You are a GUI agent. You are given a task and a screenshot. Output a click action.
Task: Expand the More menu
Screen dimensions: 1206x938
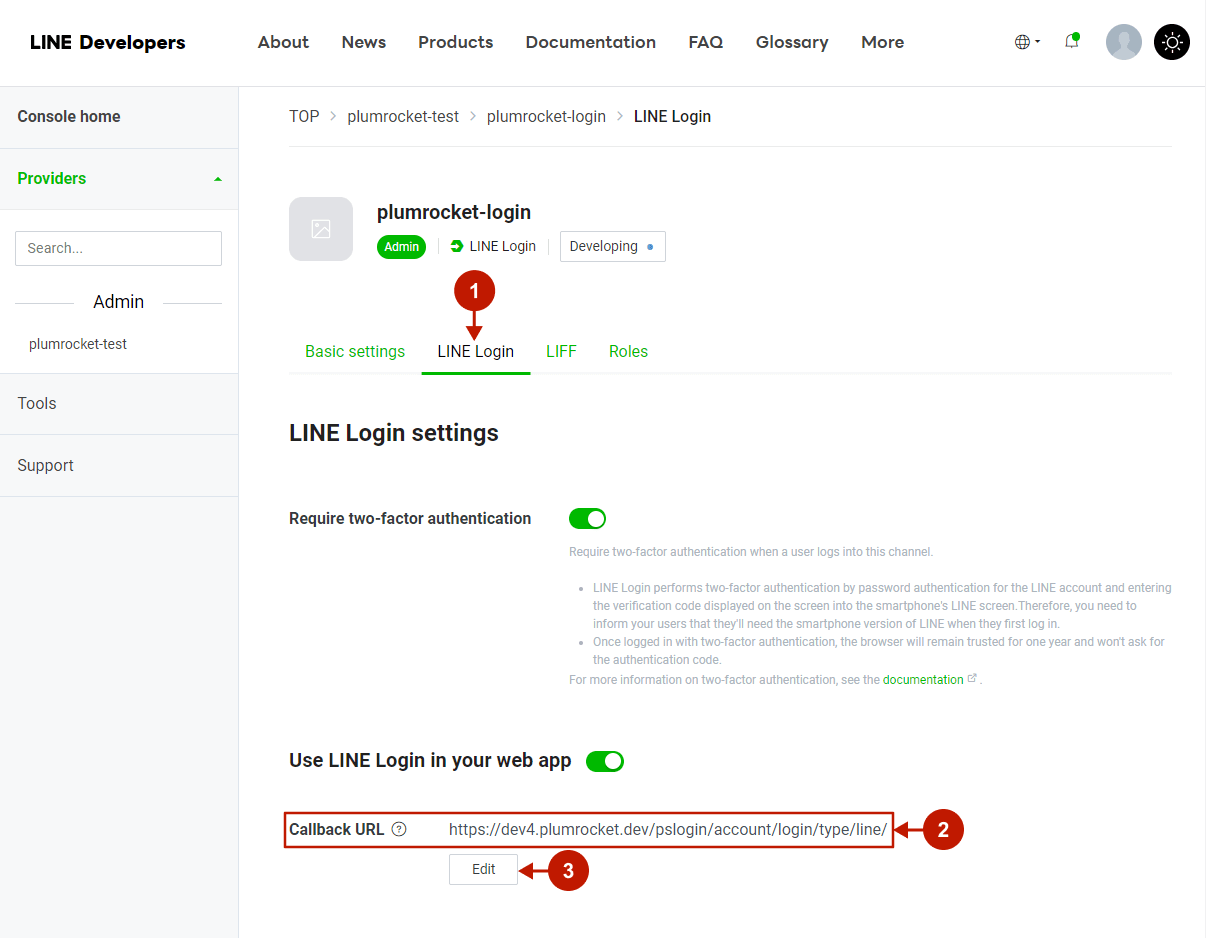point(883,42)
